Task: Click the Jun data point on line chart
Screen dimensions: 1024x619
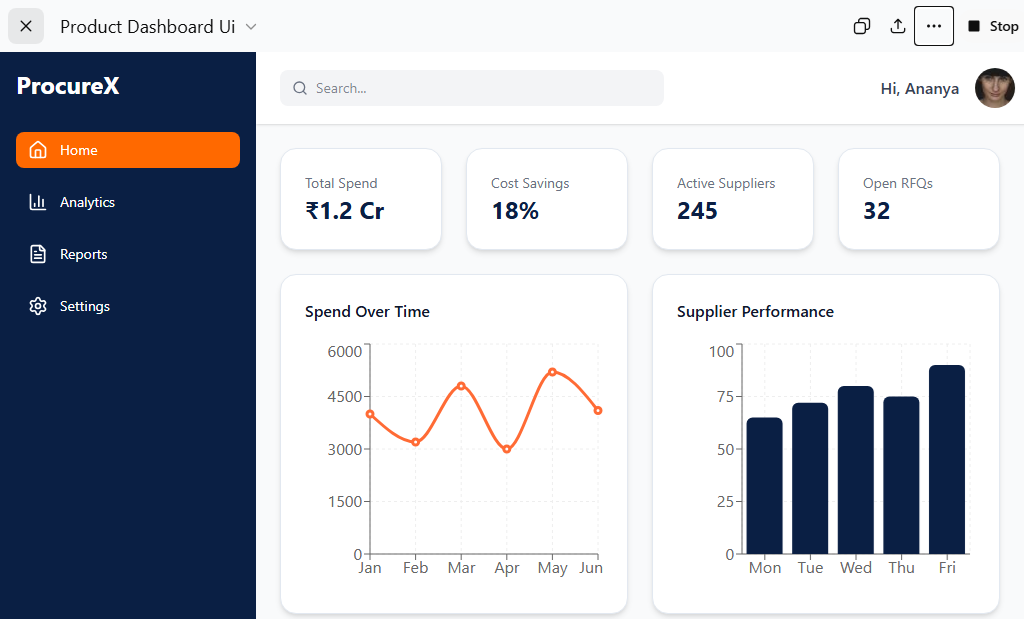Action: (598, 411)
